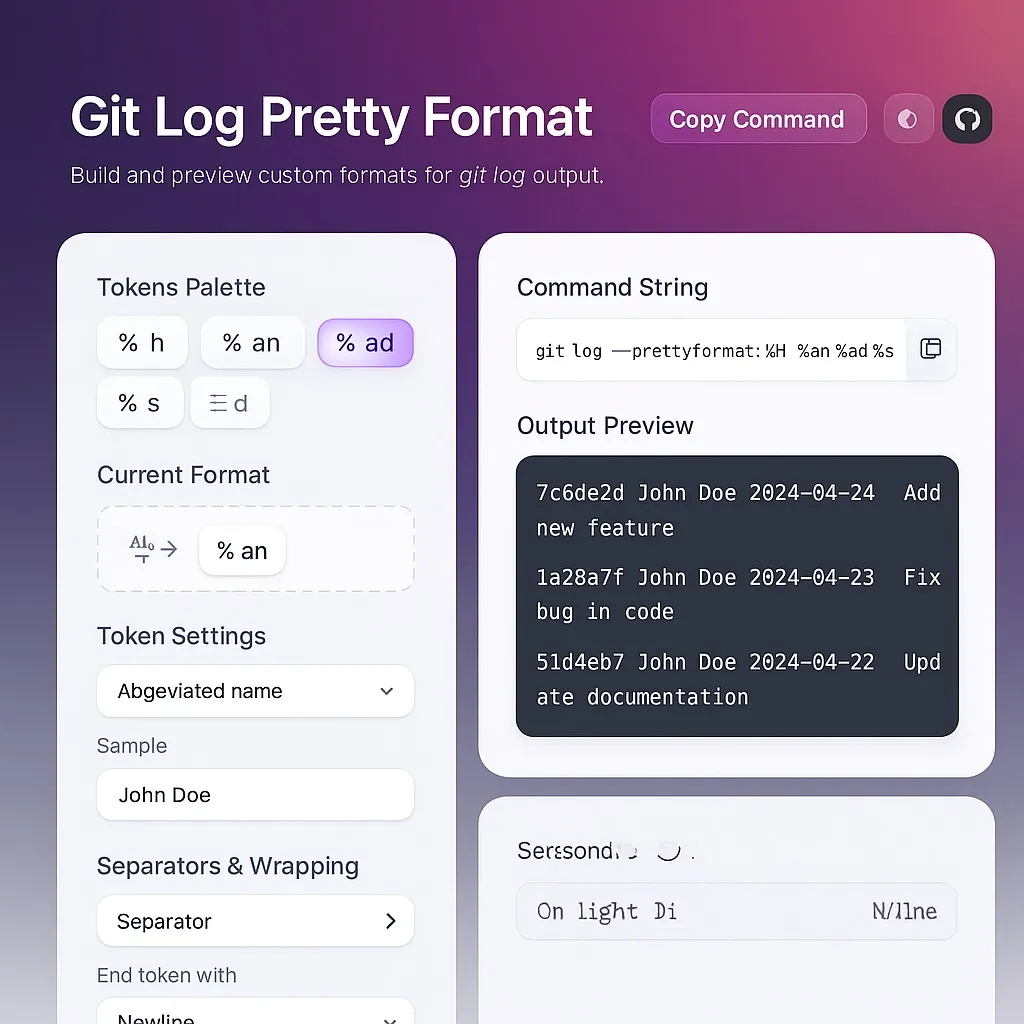Viewport: 1024px width, 1024px height.
Task: Open the Abbreviated name dropdown
Action: tap(255, 691)
